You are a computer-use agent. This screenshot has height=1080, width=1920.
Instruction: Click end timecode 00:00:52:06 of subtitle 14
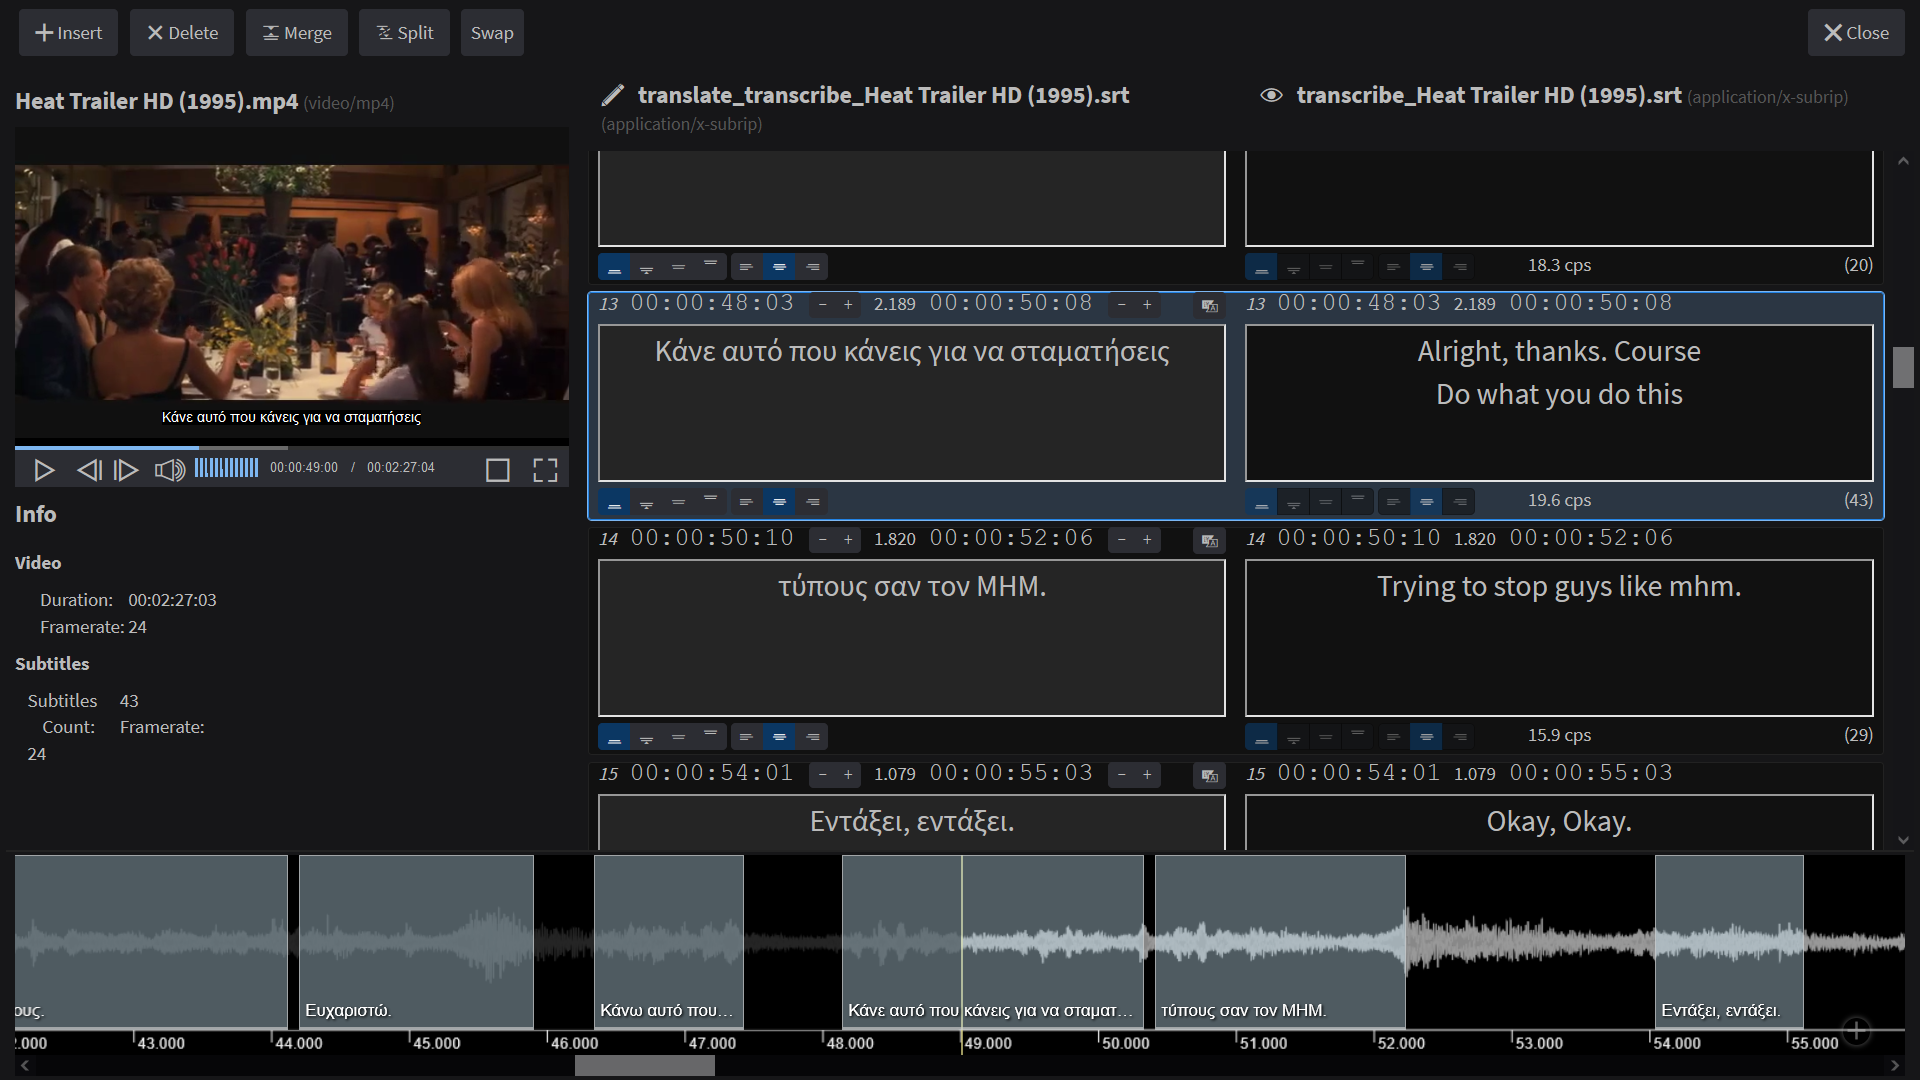1011,538
